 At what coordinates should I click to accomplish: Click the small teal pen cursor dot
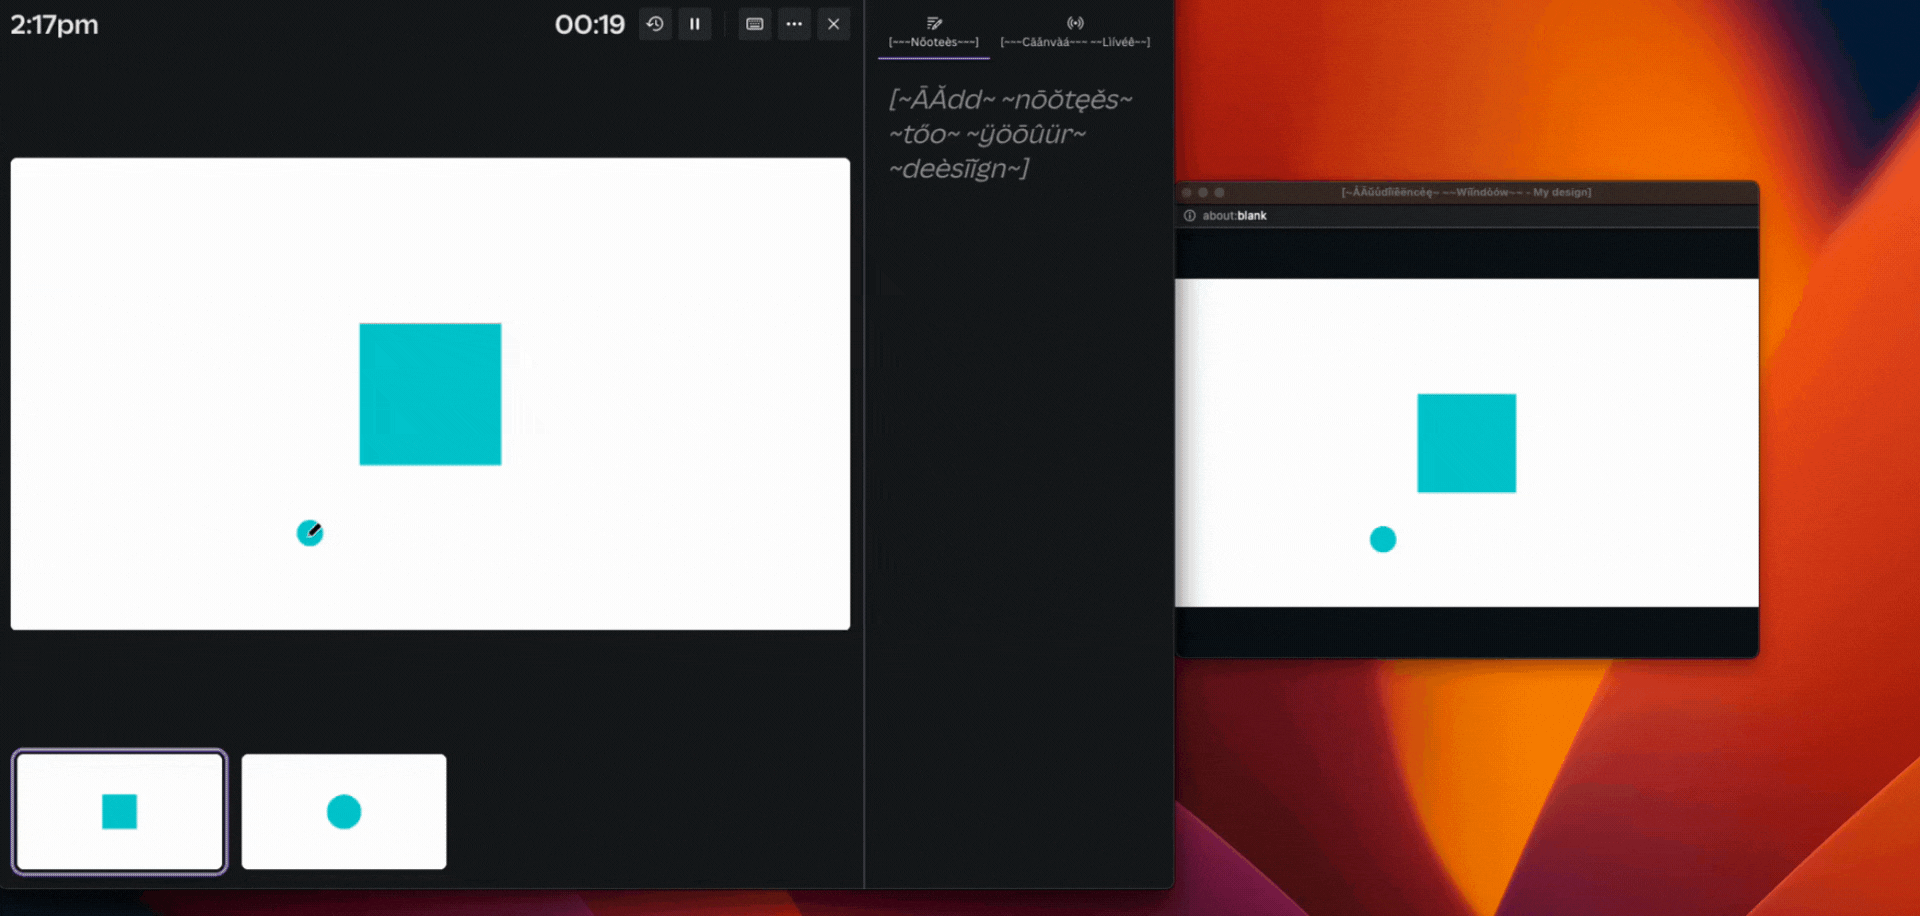310,533
